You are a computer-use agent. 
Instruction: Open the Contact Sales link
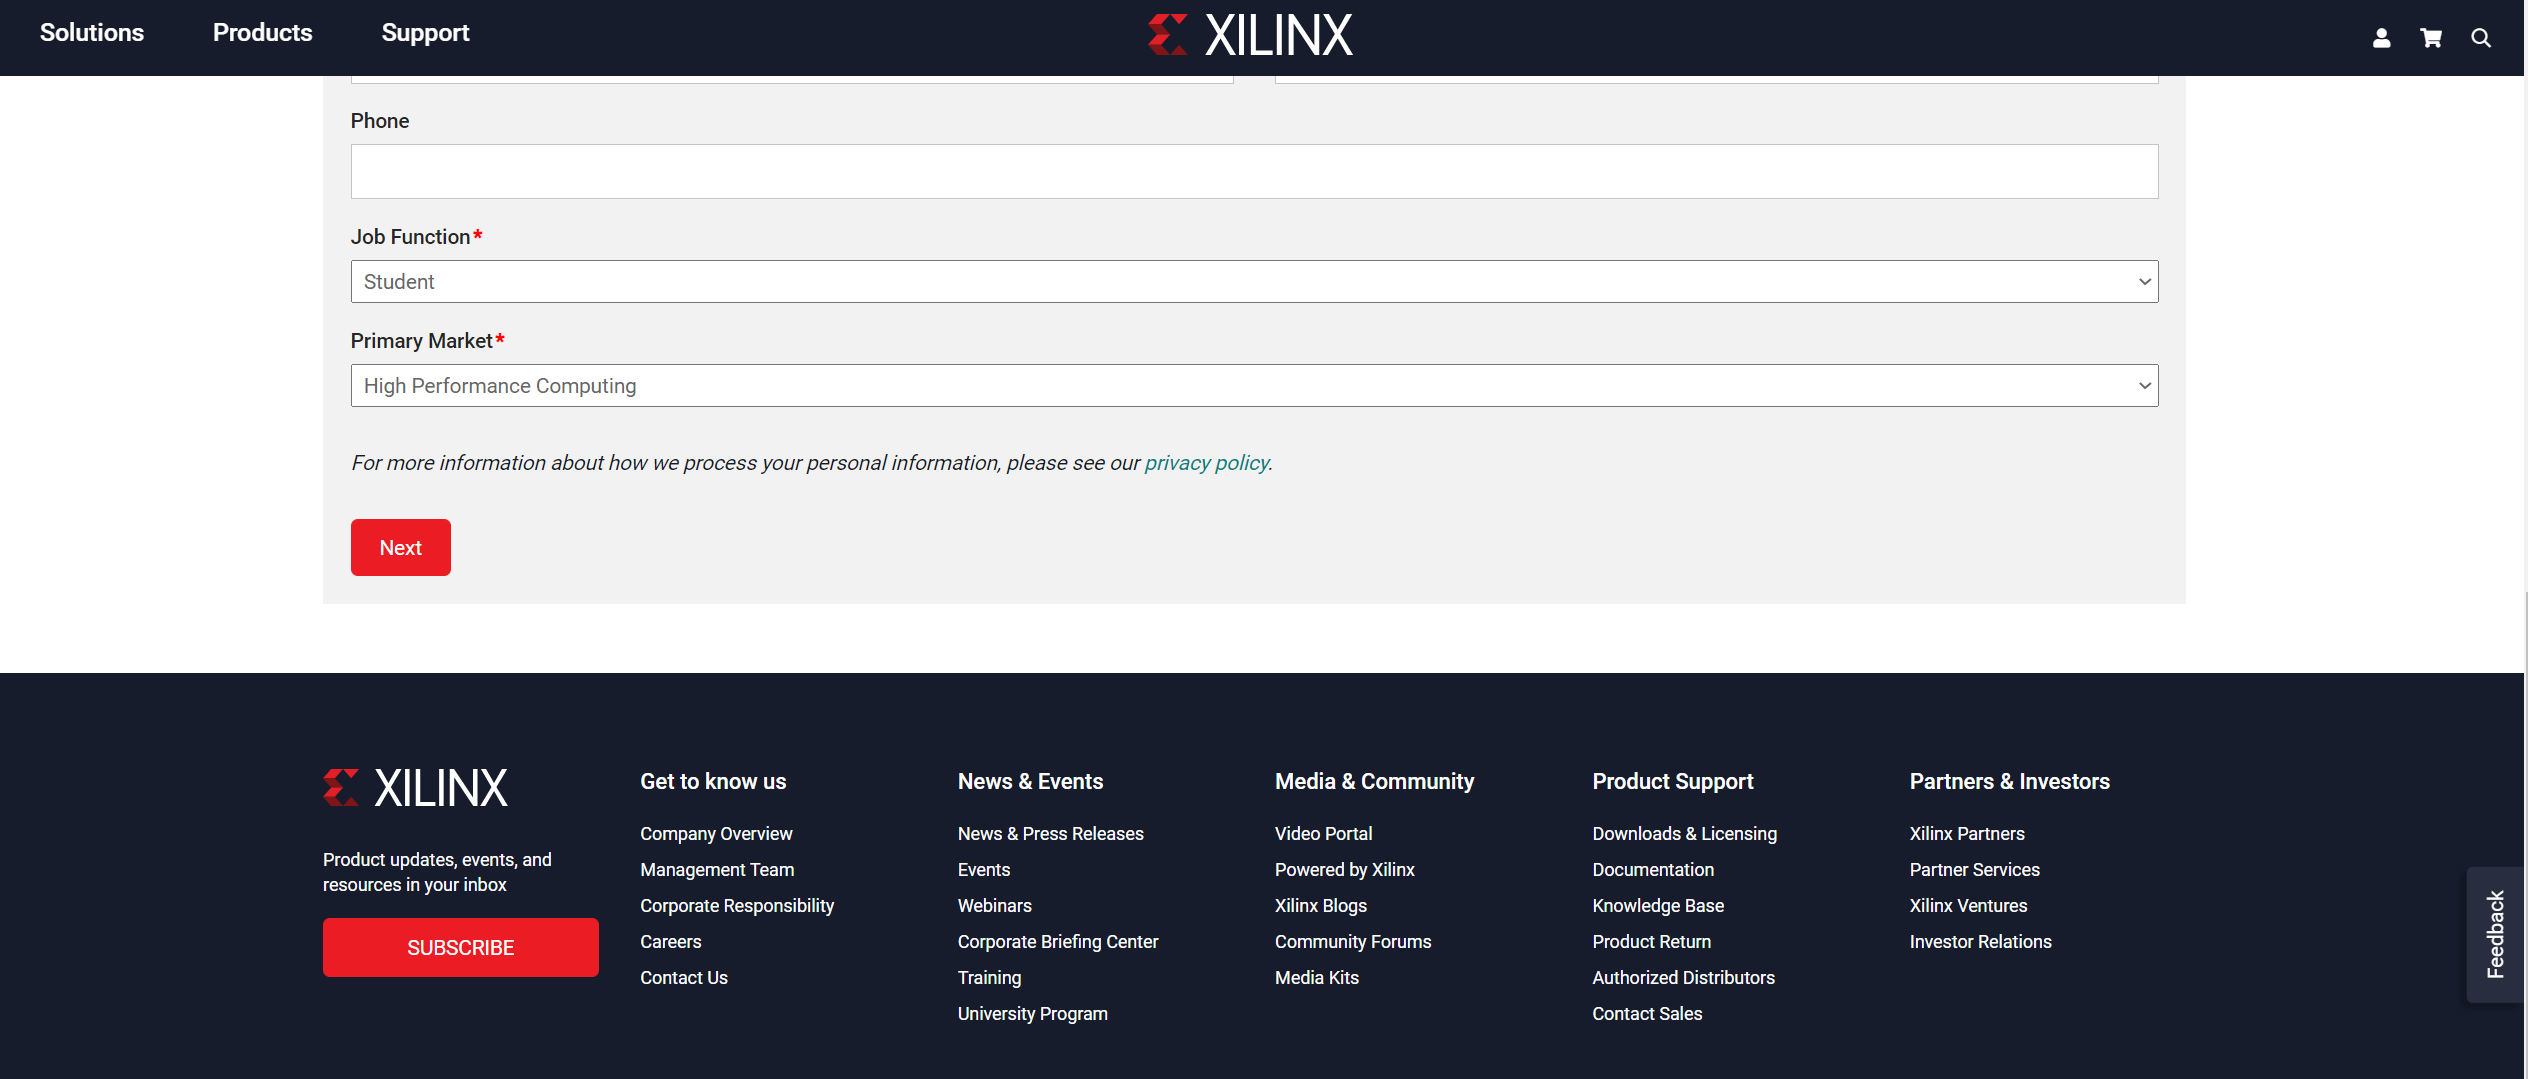[1646, 1013]
